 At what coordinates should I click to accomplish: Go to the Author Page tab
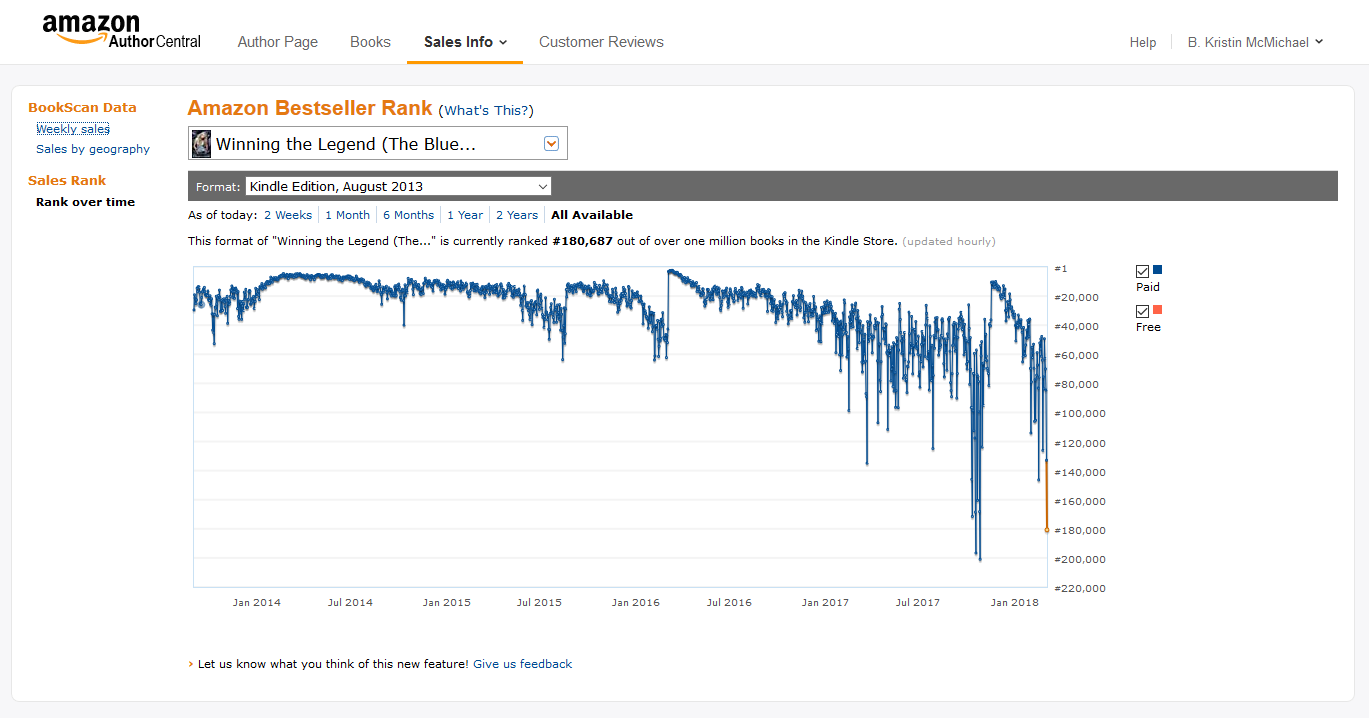tap(278, 42)
